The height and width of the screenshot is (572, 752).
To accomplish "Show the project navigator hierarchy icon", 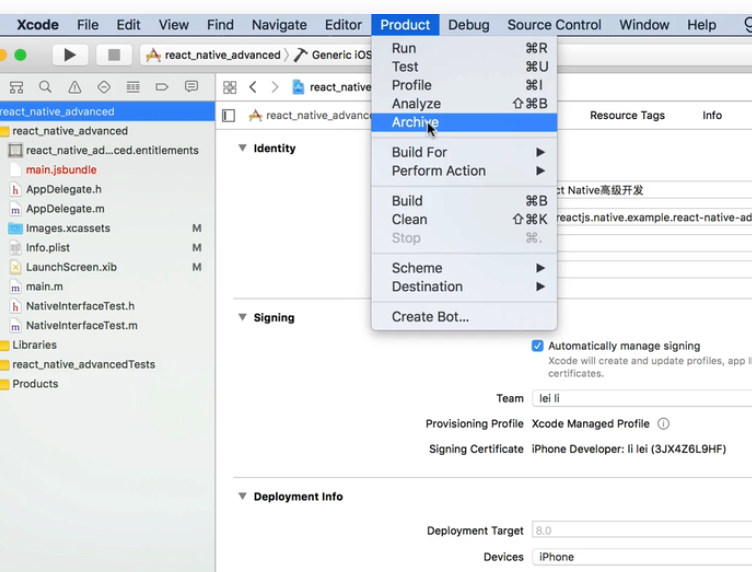I will [x=16, y=87].
